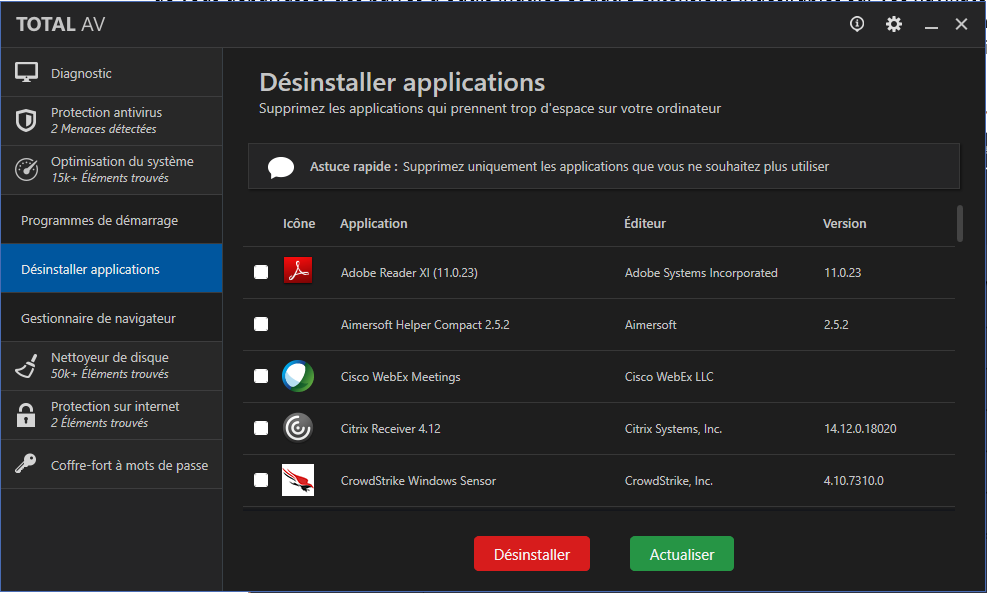The width and height of the screenshot is (987, 593).
Task: Select the Cisco WebEx Meetings checkbox
Action: coord(261,376)
